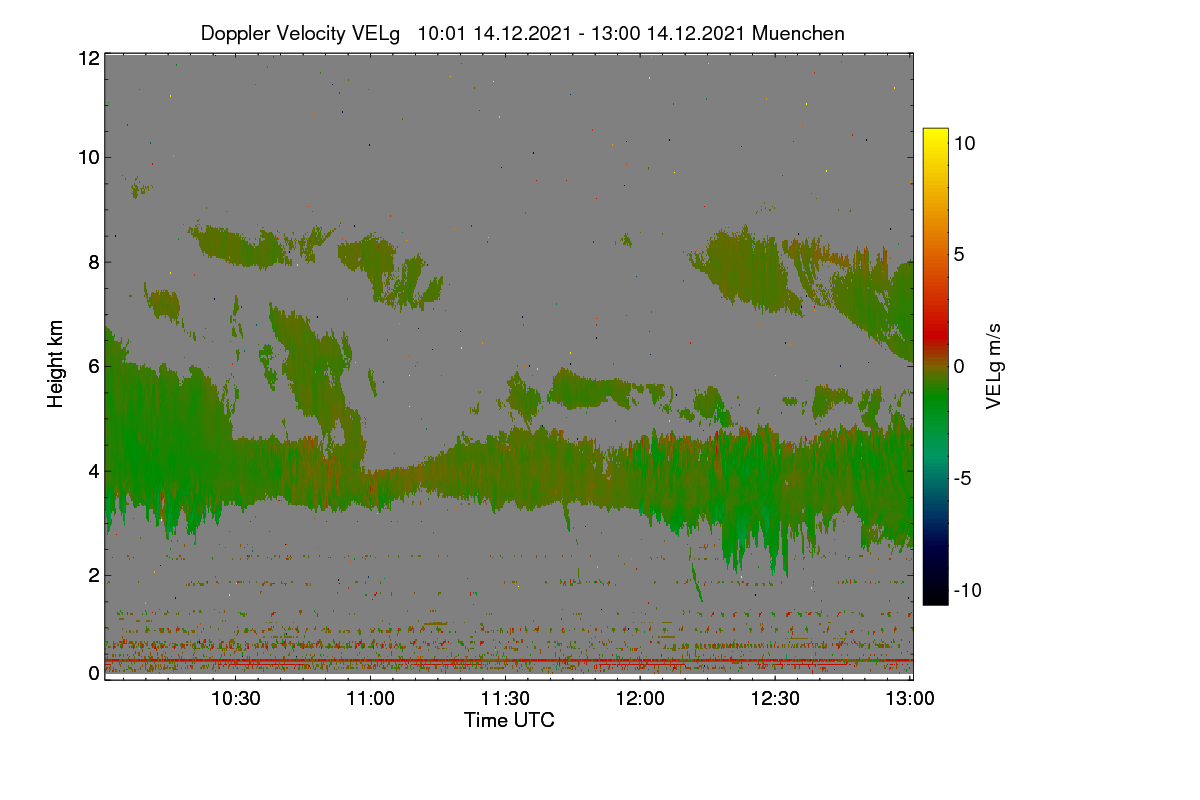Select the 11:00 time axis tick label
Image resolution: width=1200 pixels, height=800 pixels.
371,698
